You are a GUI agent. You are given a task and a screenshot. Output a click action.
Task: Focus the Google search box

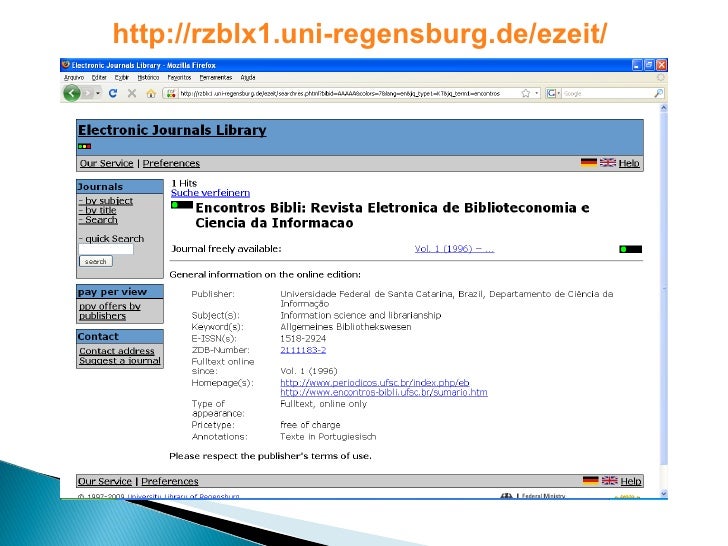click(607, 93)
